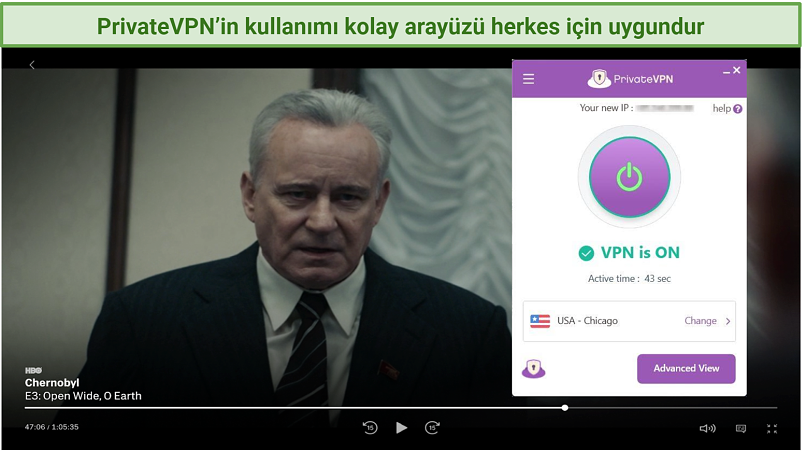The width and height of the screenshot is (806, 451).
Task: Go back with the player's back arrow
Action: (x=32, y=65)
